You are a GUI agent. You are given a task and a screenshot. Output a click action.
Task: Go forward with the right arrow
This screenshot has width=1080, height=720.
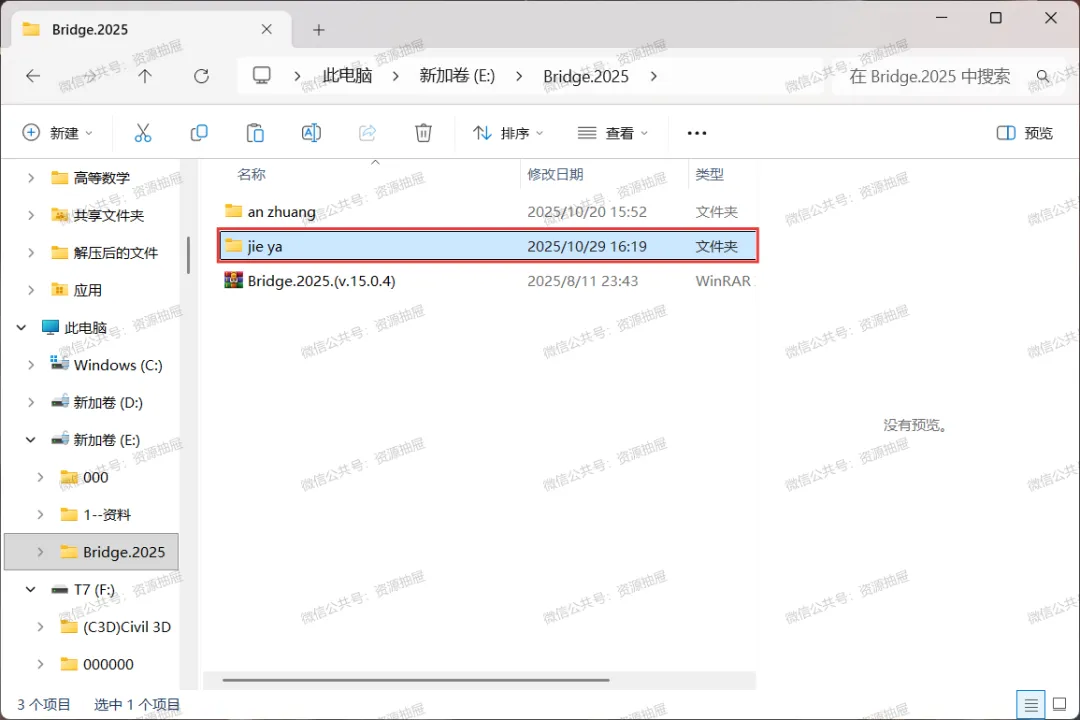[x=89, y=76]
